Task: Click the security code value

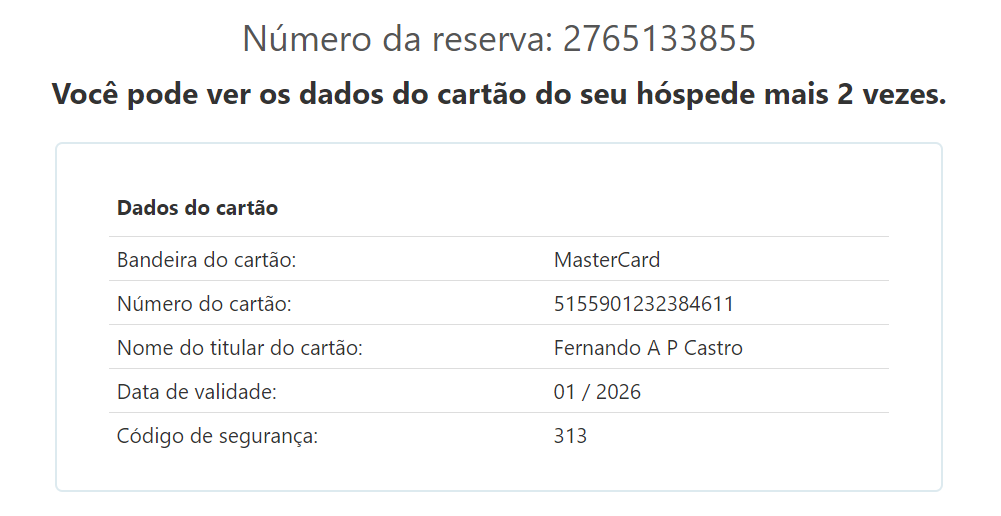Action: pyautogui.click(x=570, y=436)
